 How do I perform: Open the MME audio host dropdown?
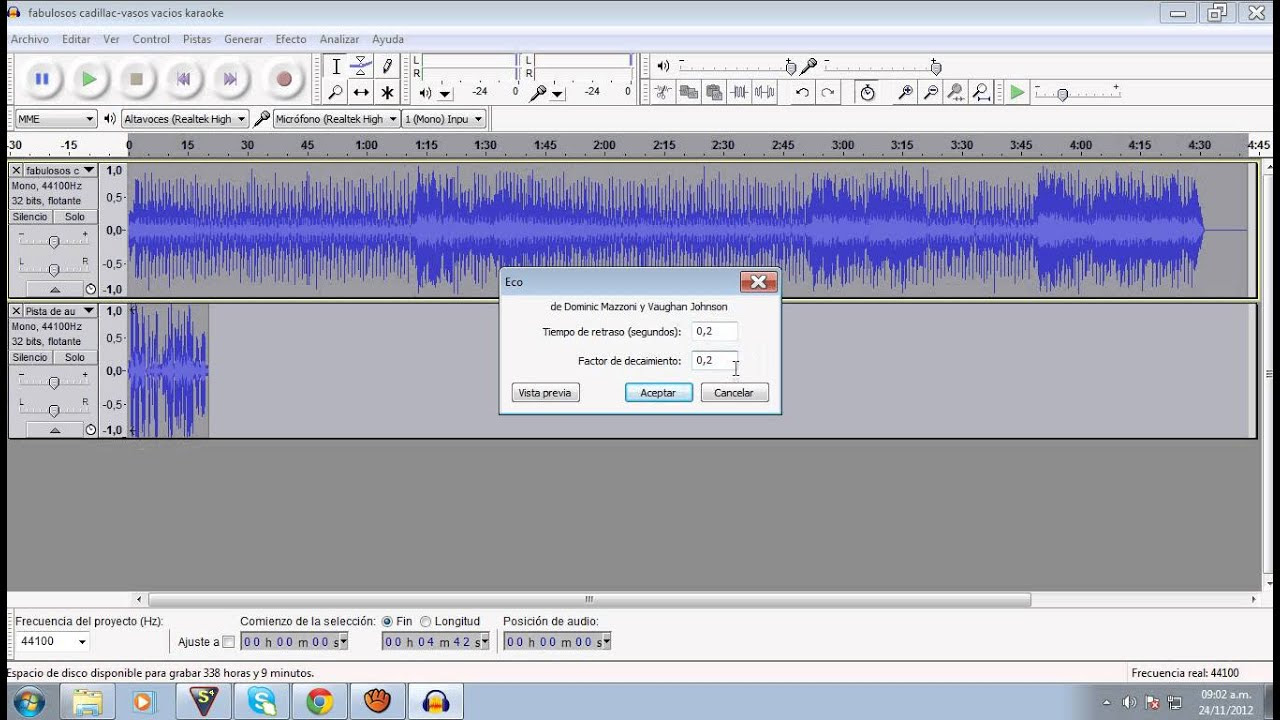click(x=55, y=119)
